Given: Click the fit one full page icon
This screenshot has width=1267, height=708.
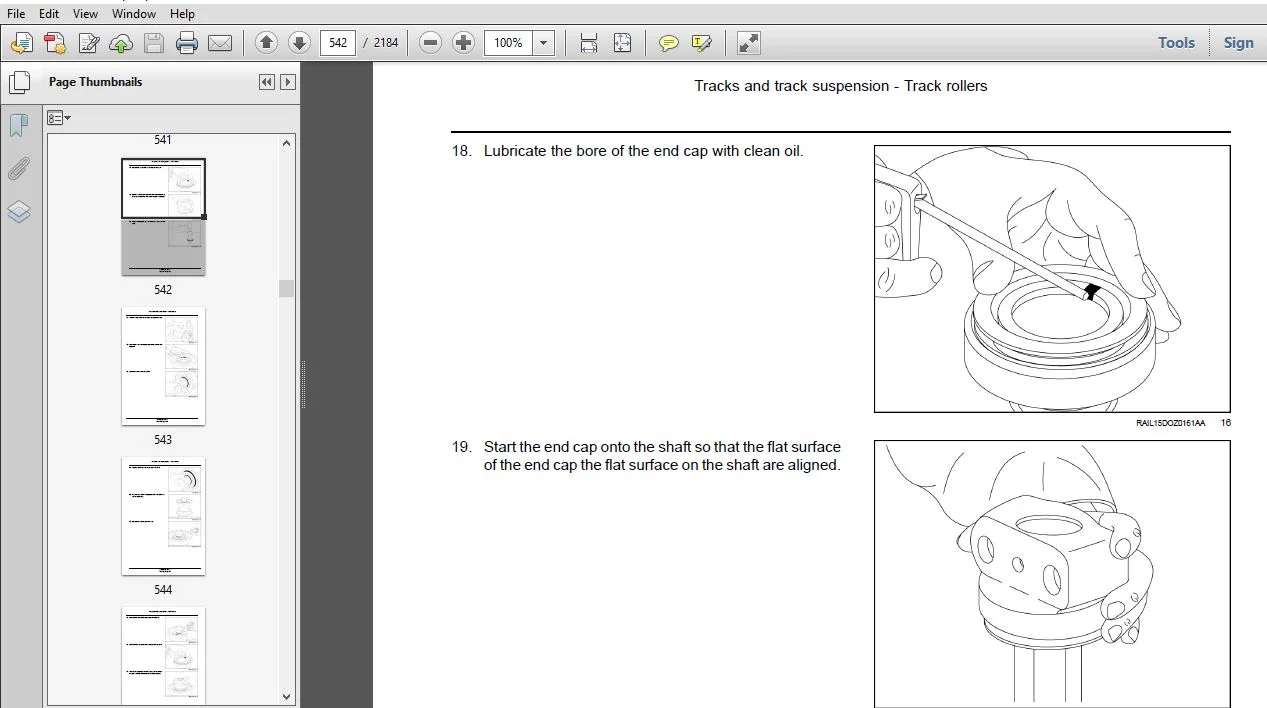Looking at the screenshot, I should [x=622, y=43].
